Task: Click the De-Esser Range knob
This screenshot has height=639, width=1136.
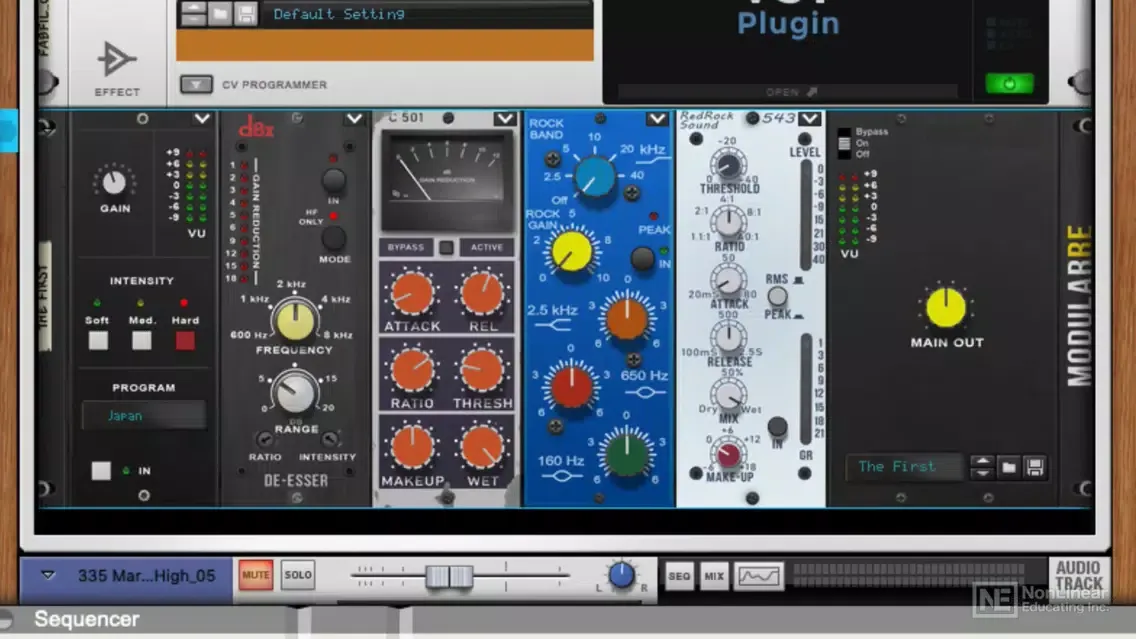Action: [295, 392]
